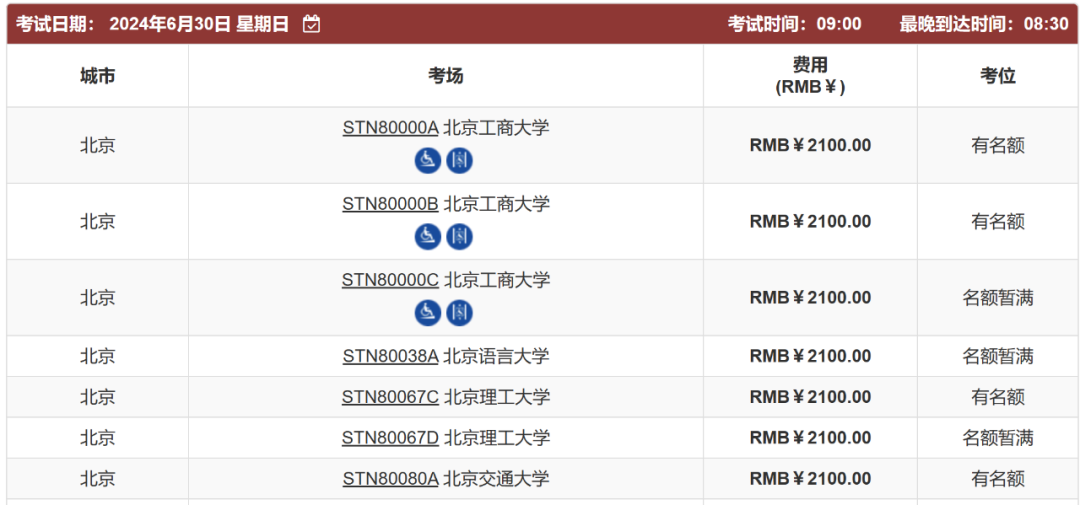Click the fee for STN80000B row

click(x=810, y=221)
